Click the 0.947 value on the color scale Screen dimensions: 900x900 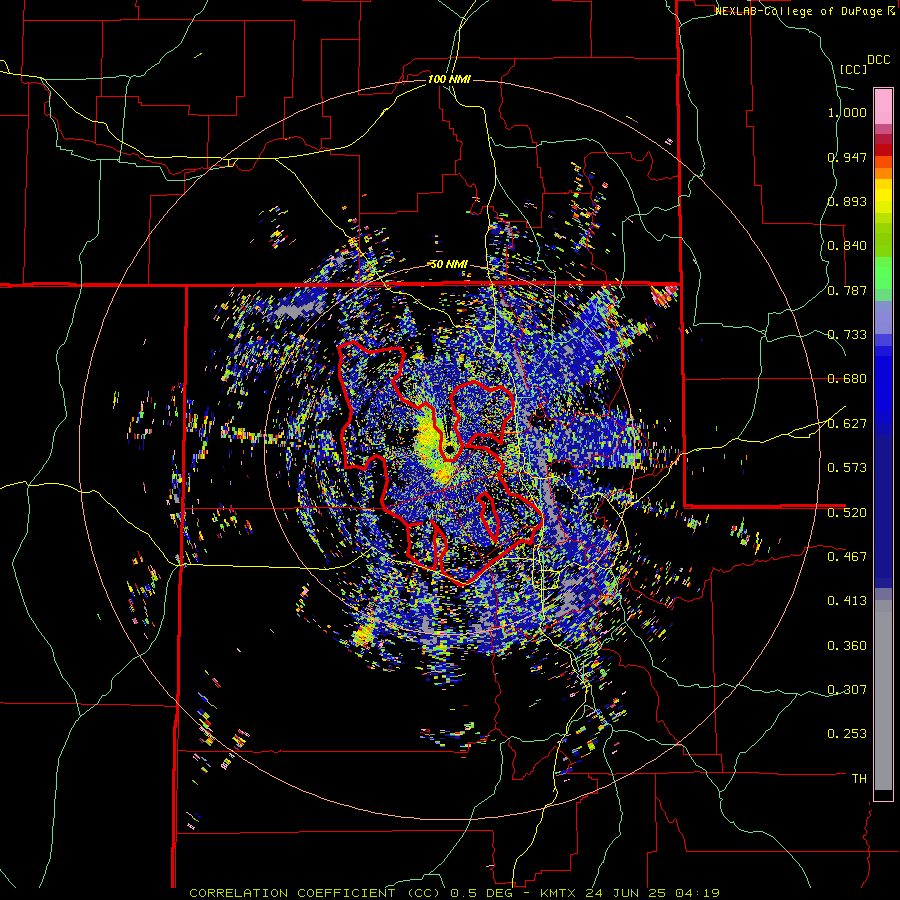847,157
